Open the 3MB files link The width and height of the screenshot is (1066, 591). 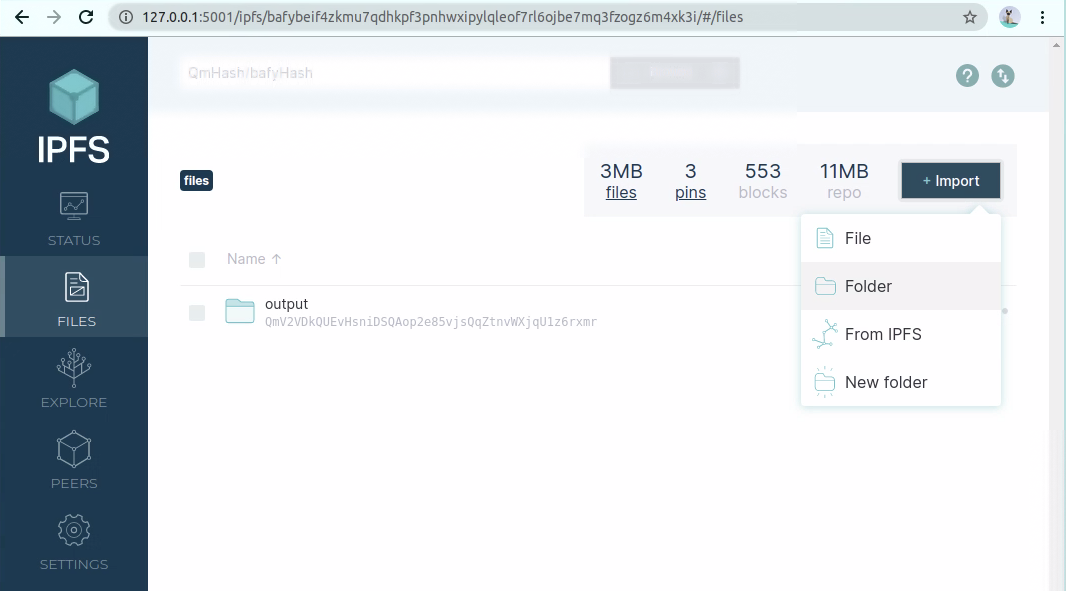pos(621,182)
